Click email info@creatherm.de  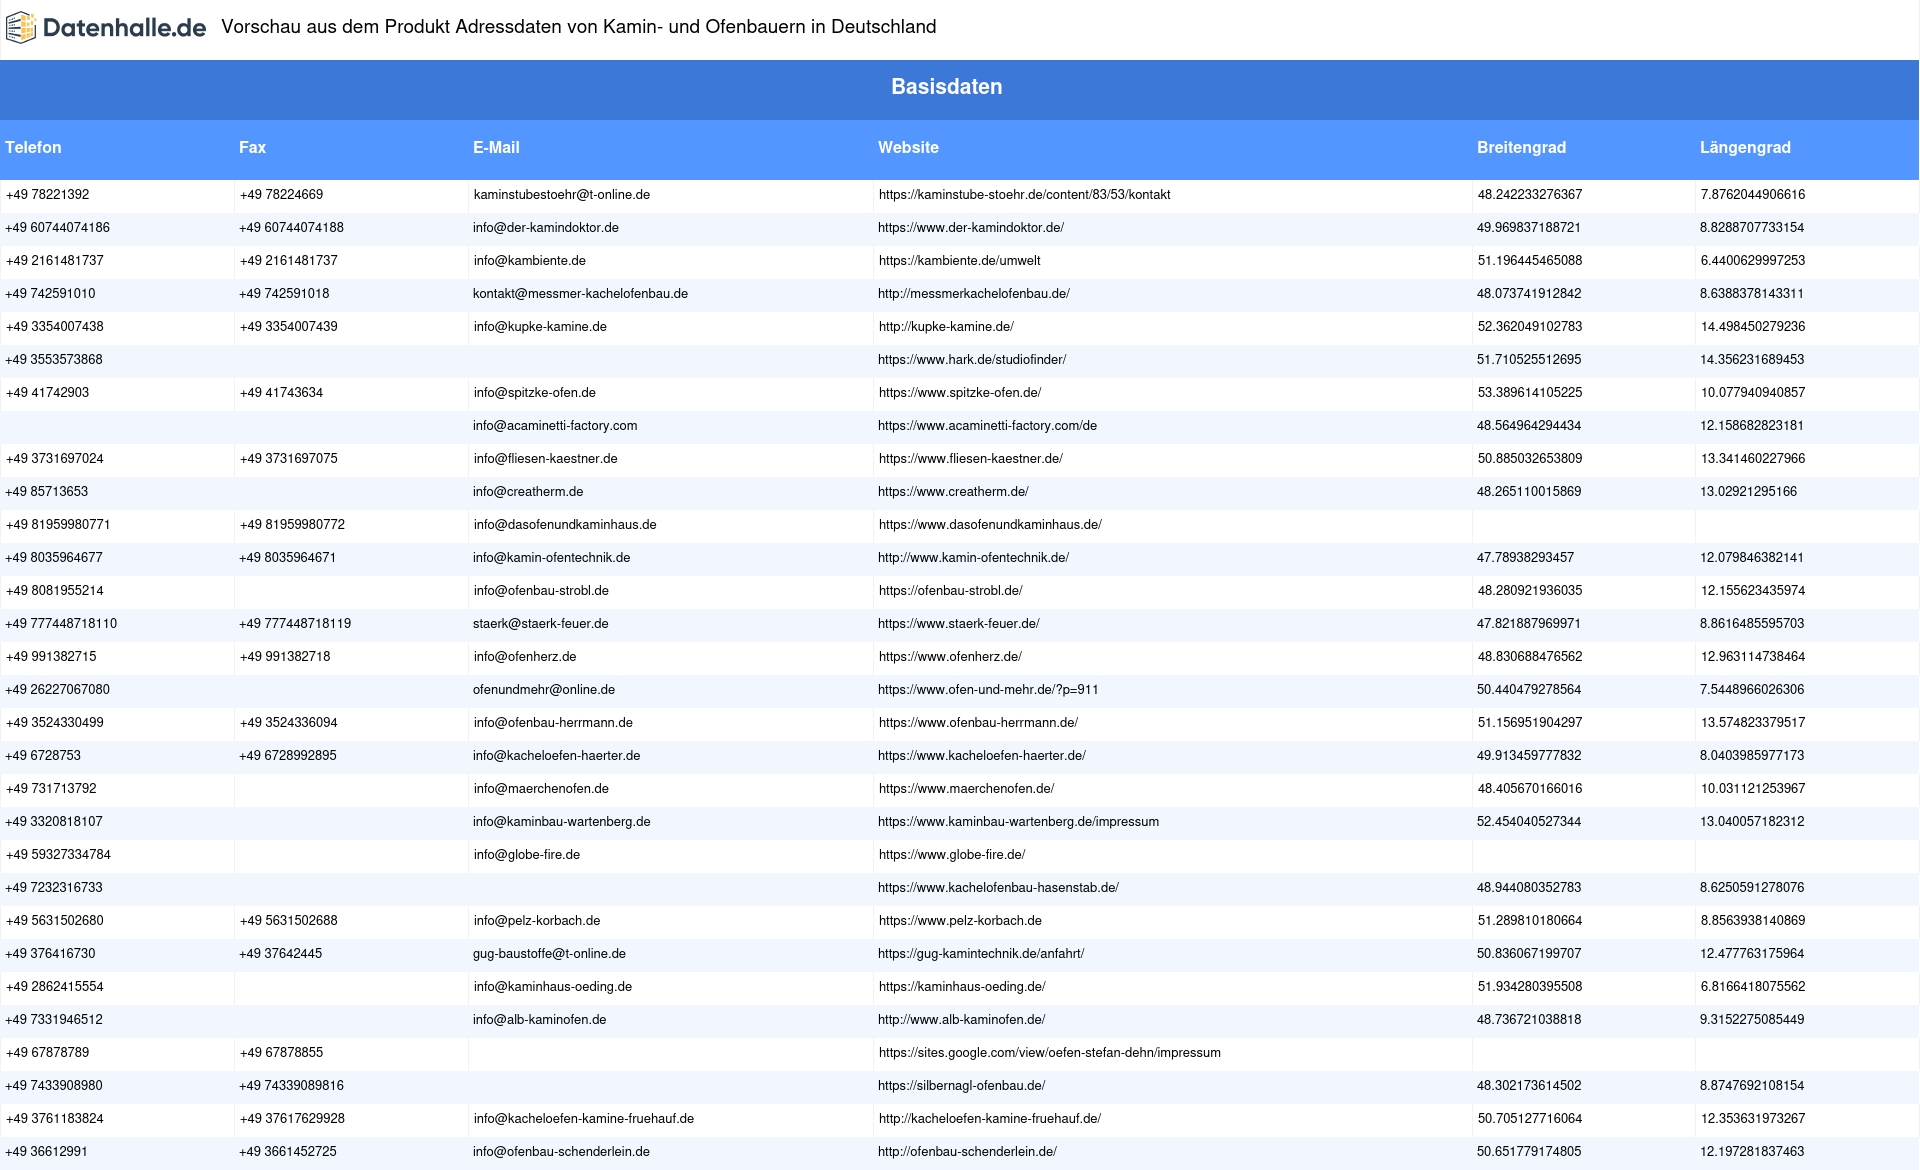528,492
